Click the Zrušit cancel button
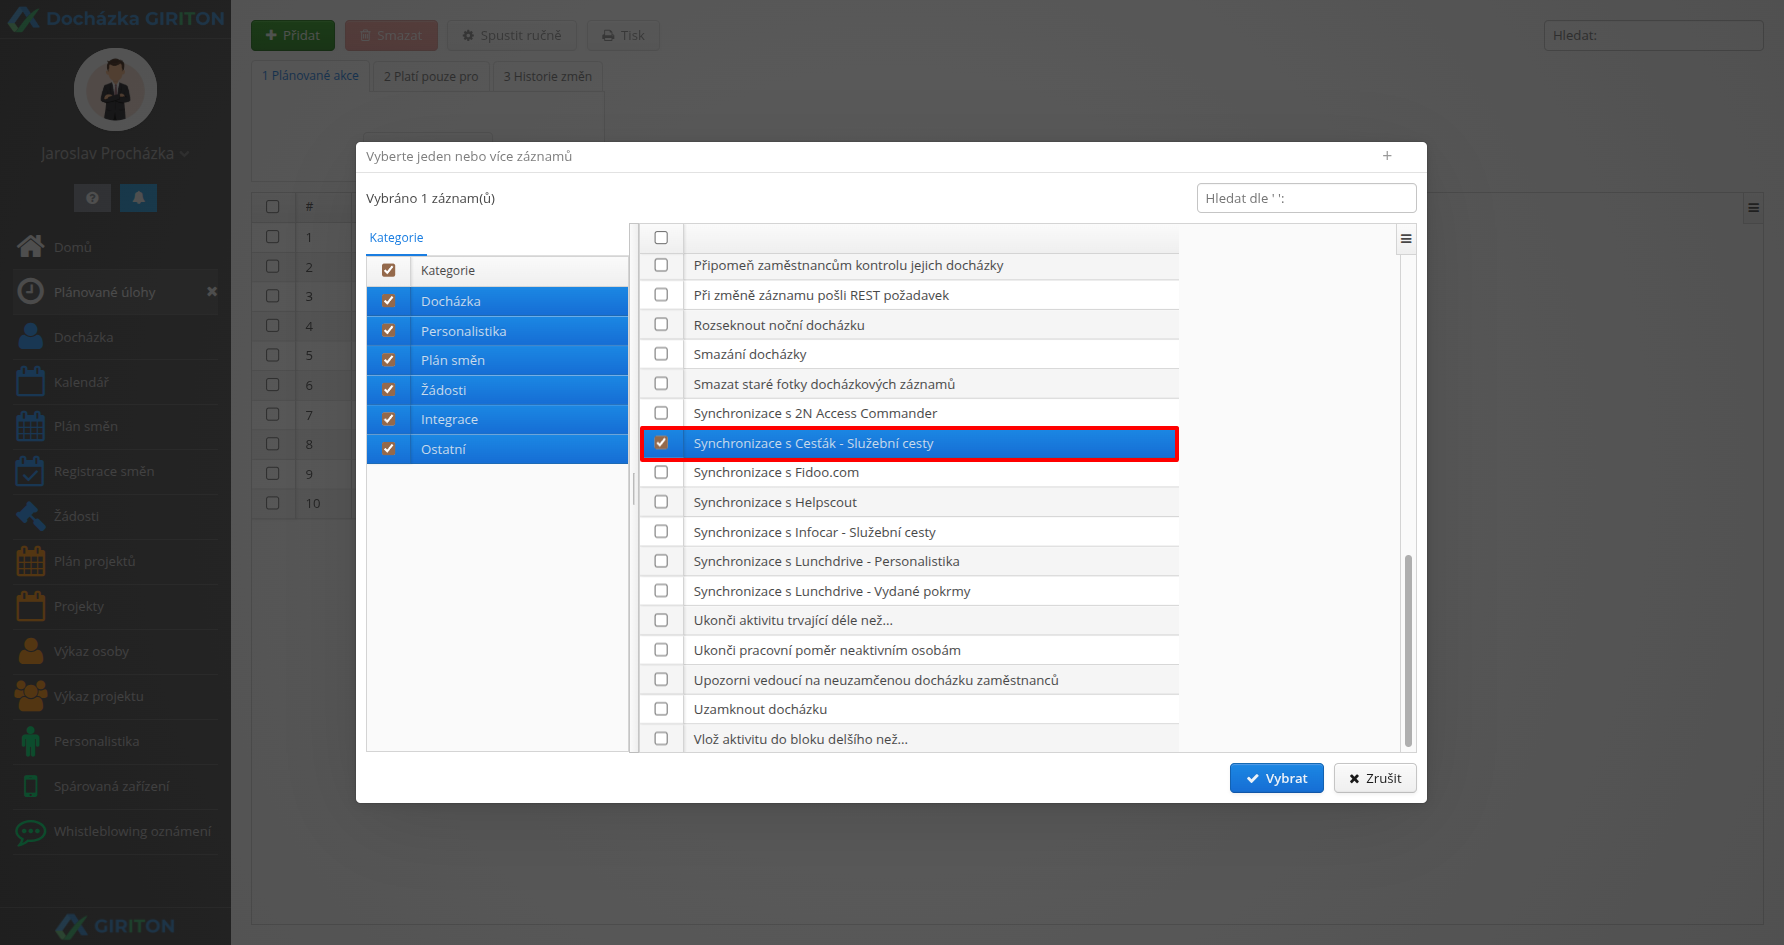The height and width of the screenshot is (945, 1784). click(1375, 778)
